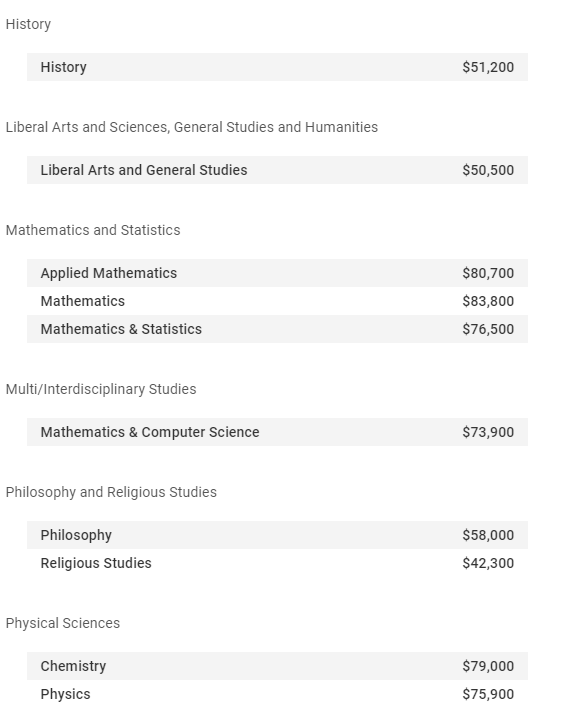
Task: Click the Applied Mathematics row
Action: click(277, 273)
